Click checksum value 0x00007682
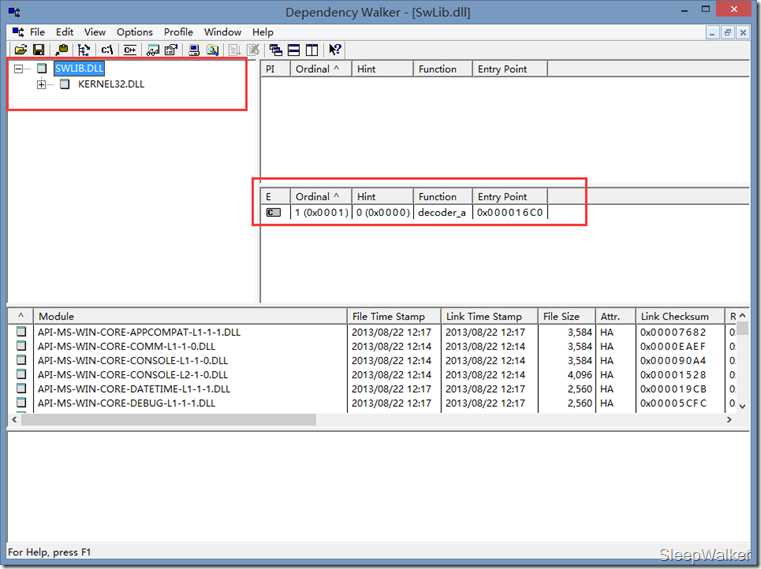The height and width of the screenshot is (569, 761). point(673,332)
